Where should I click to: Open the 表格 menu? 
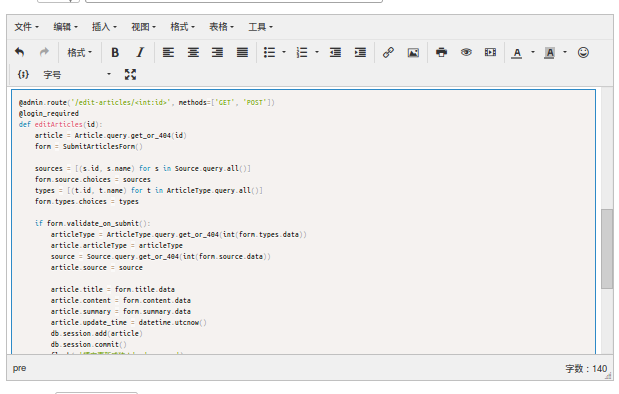221,27
